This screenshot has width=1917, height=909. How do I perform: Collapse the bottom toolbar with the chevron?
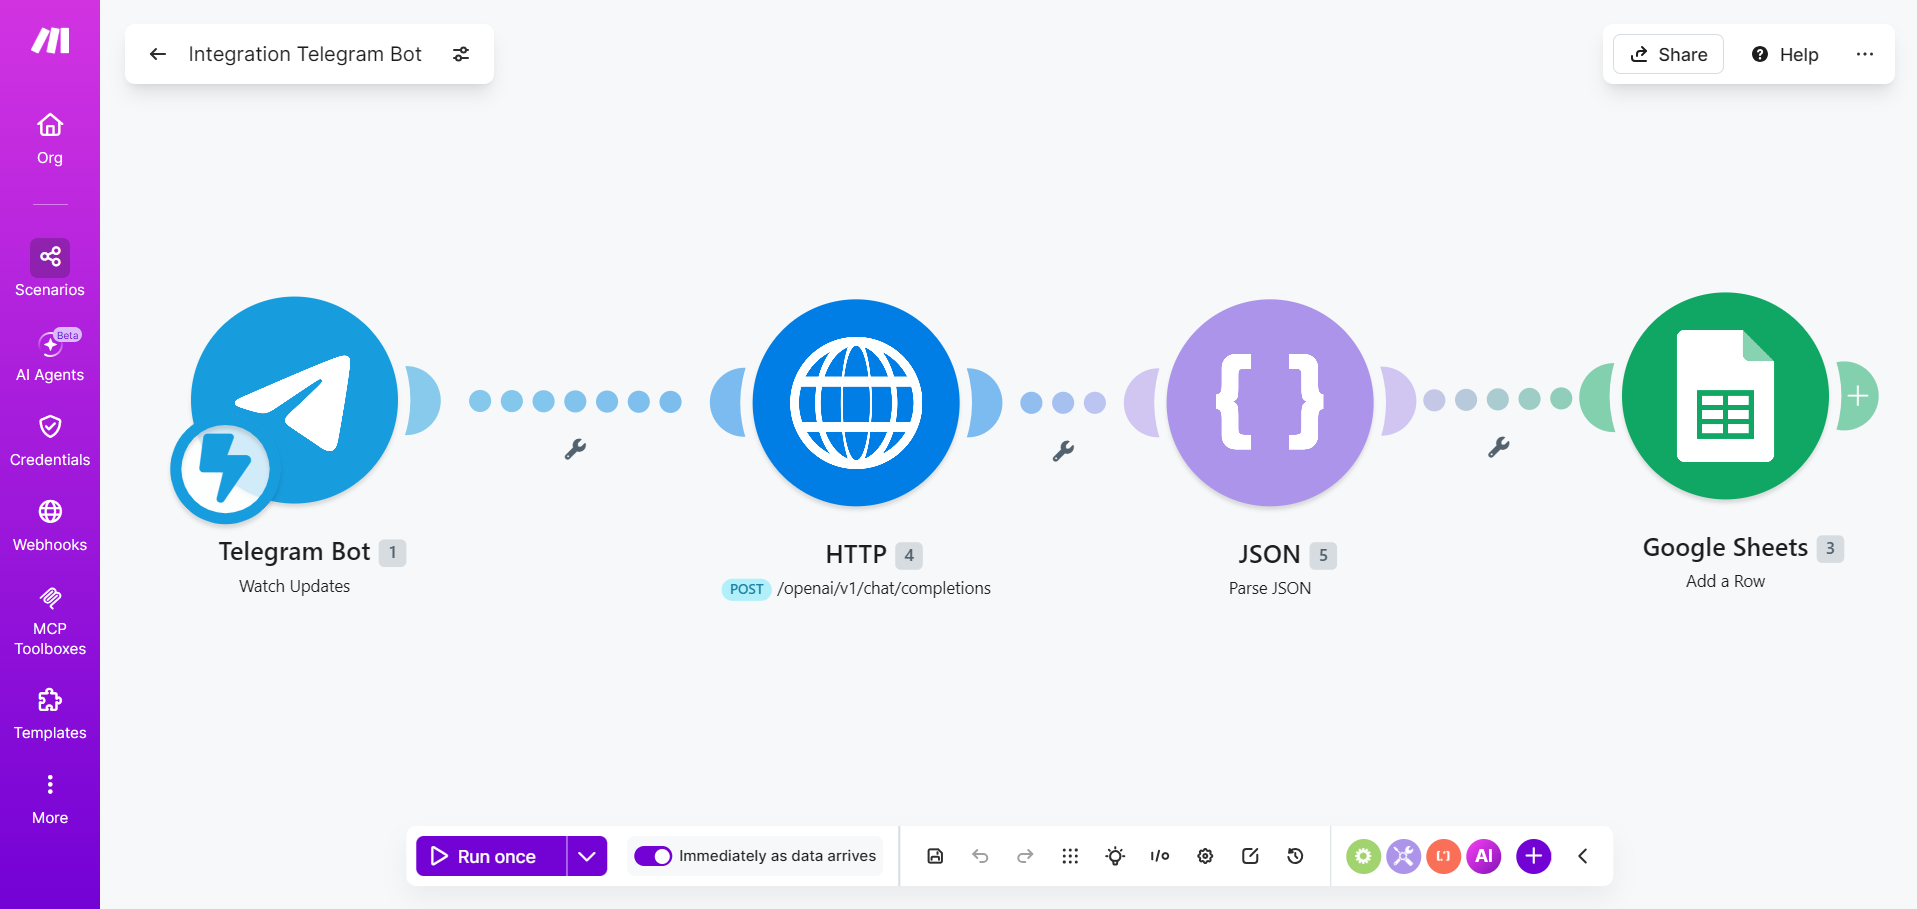click(1583, 856)
